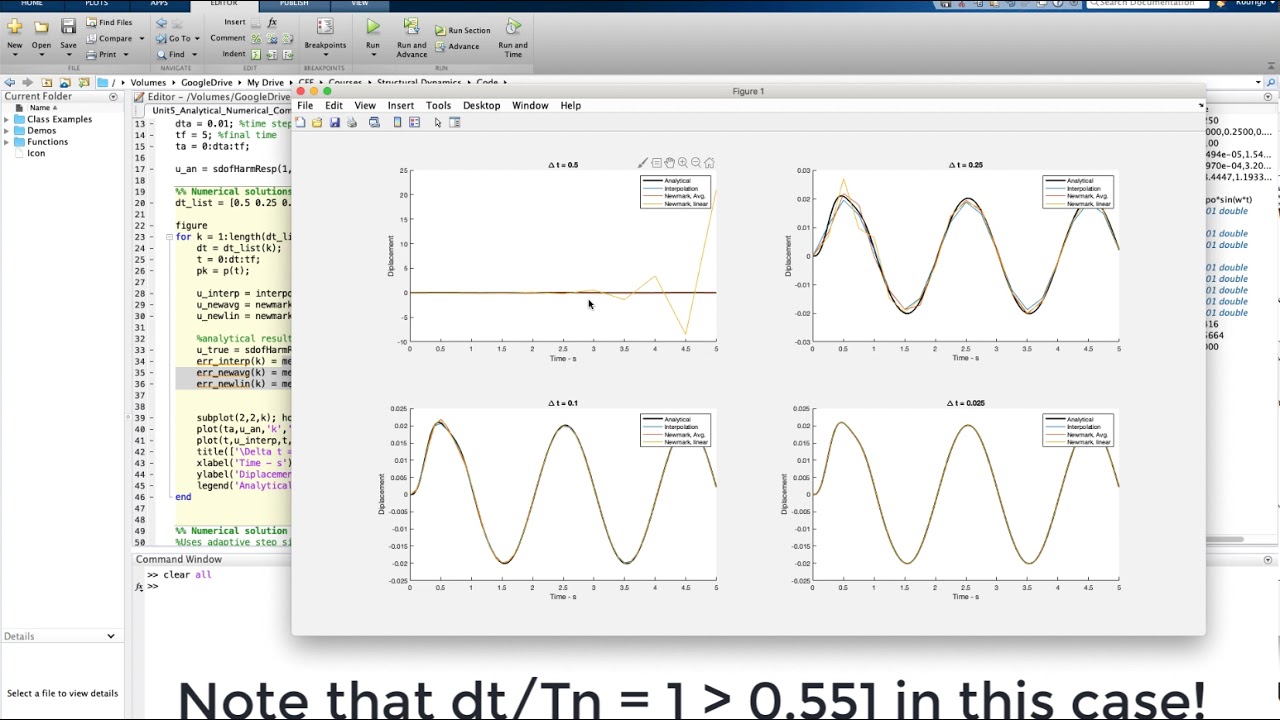
Task: Expand the Class Examples folder
Action: coord(6,120)
